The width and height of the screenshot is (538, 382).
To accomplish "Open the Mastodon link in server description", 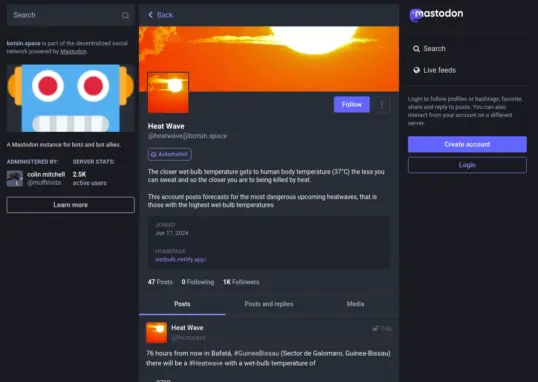I will [73, 51].
